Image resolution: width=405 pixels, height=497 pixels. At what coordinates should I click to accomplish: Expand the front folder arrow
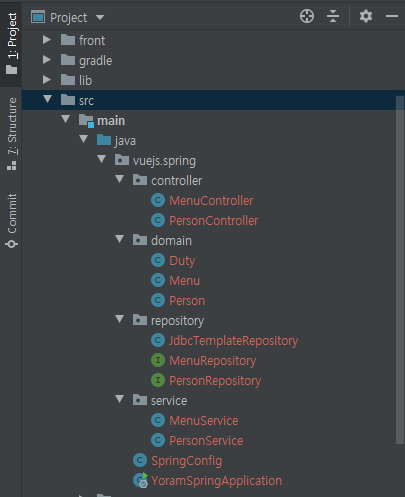(x=47, y=40)
